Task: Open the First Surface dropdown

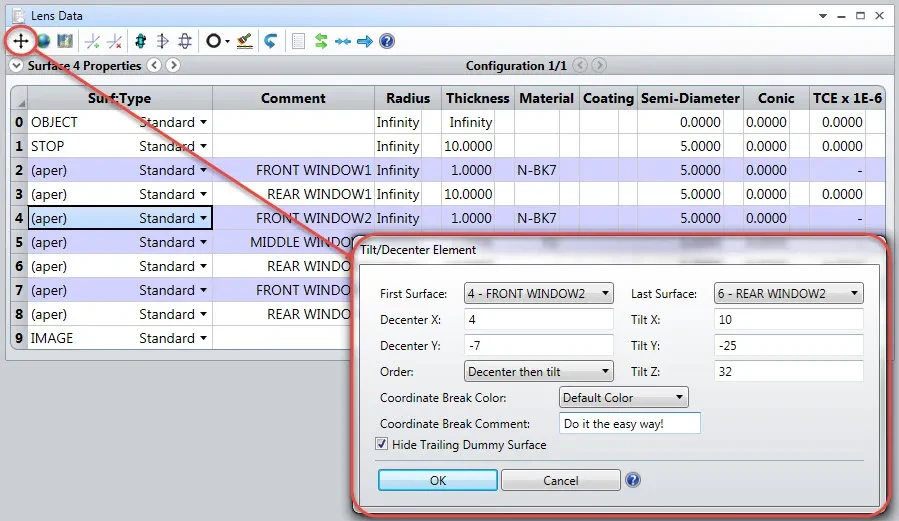Action: [538, 293]
